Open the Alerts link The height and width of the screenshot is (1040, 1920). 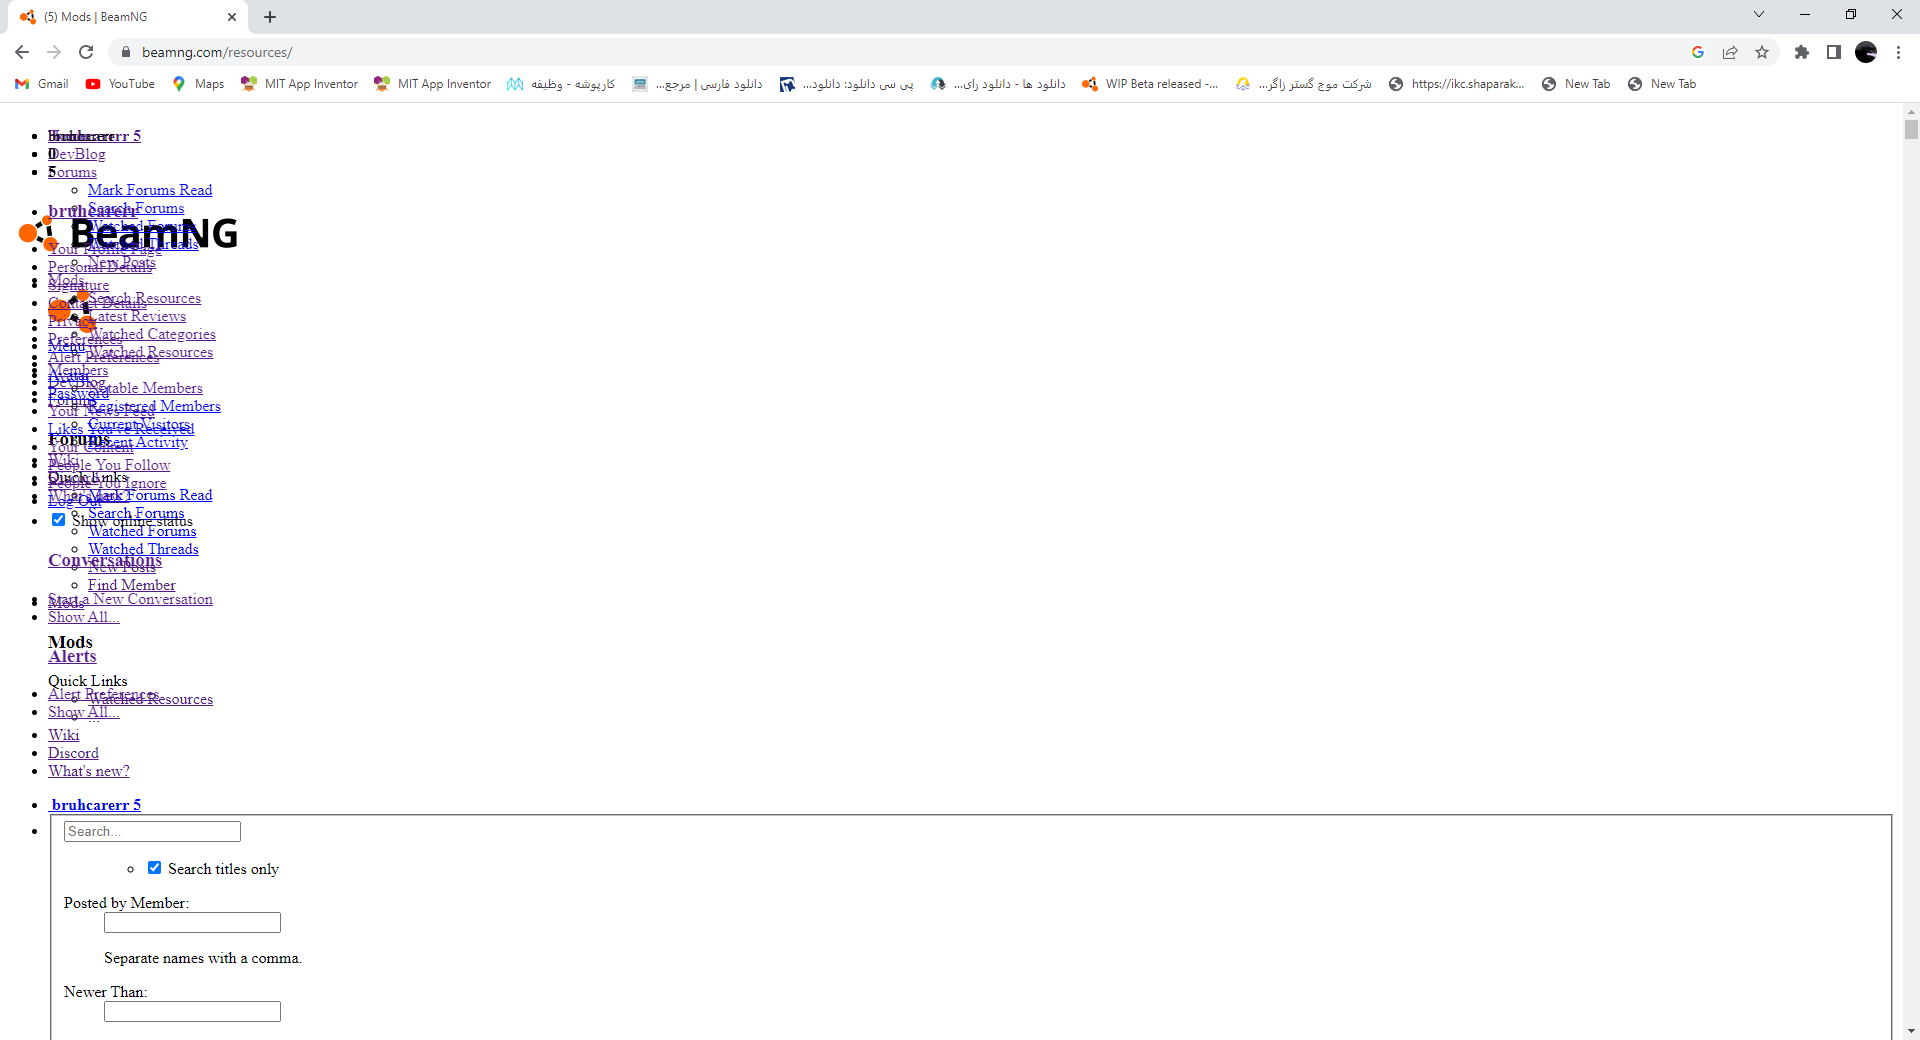click(72, 656)
